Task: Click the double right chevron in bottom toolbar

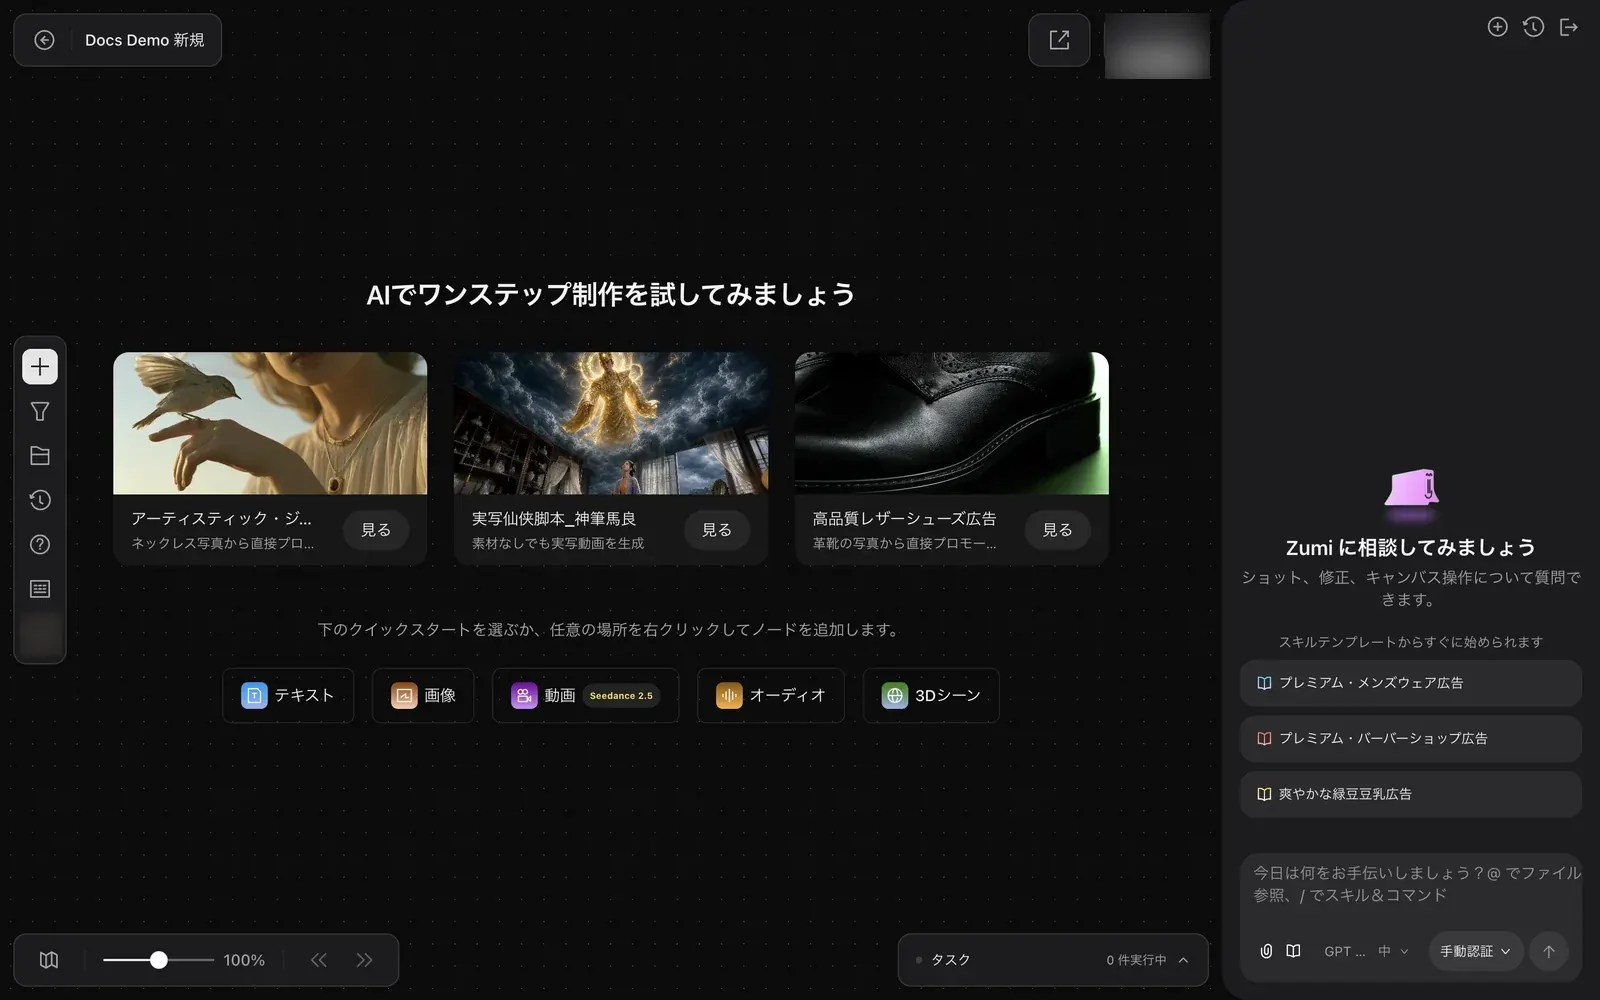Action: pyautogui.click(x=365, y=960)
